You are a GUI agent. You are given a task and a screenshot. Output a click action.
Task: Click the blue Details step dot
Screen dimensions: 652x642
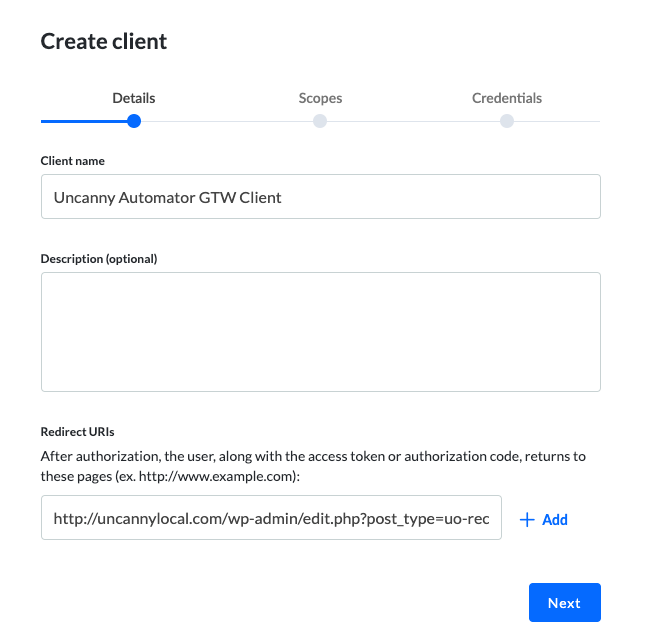[x=134, y=121]
